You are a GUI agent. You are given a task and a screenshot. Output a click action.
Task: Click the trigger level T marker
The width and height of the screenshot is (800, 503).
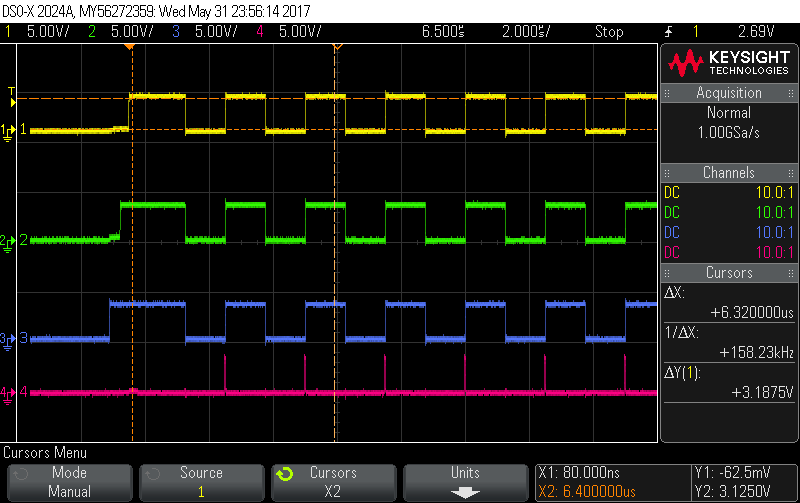point(12,97)
